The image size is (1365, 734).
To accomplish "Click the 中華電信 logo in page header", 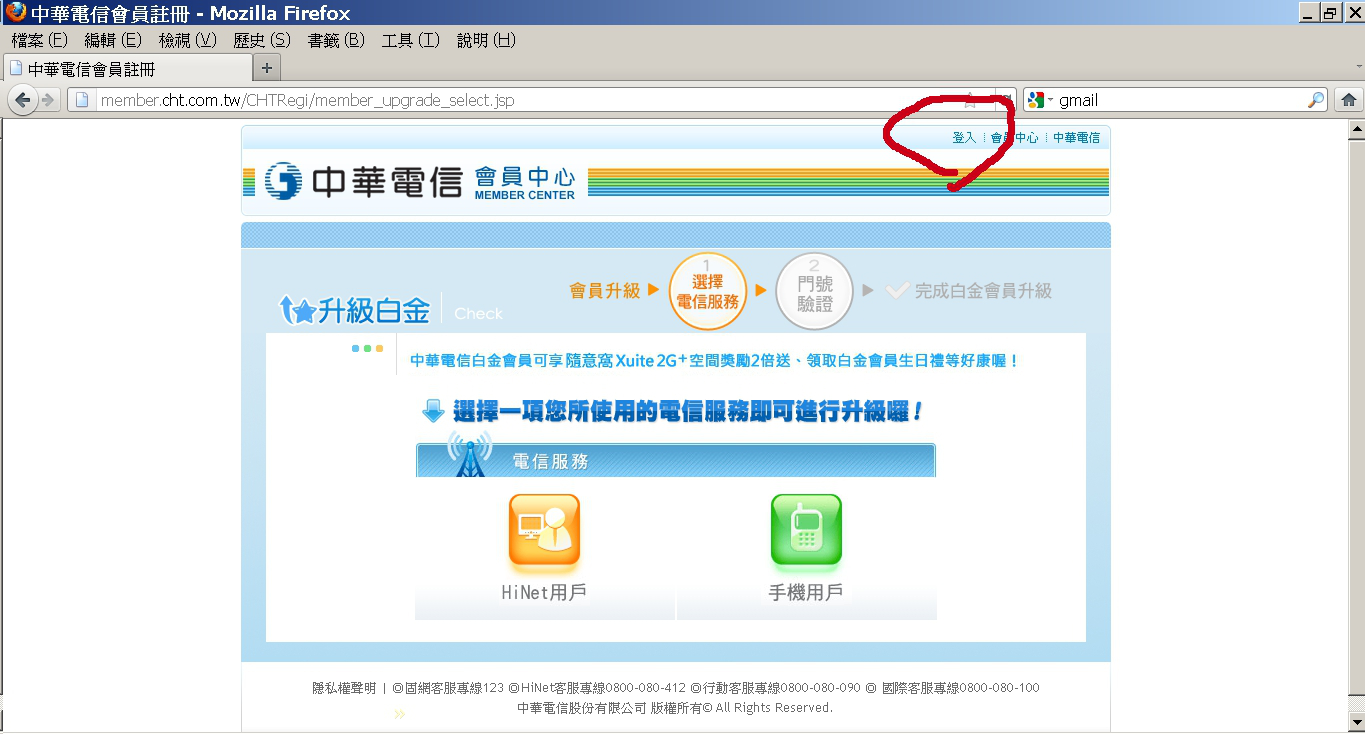I will (x=363, y=181).
